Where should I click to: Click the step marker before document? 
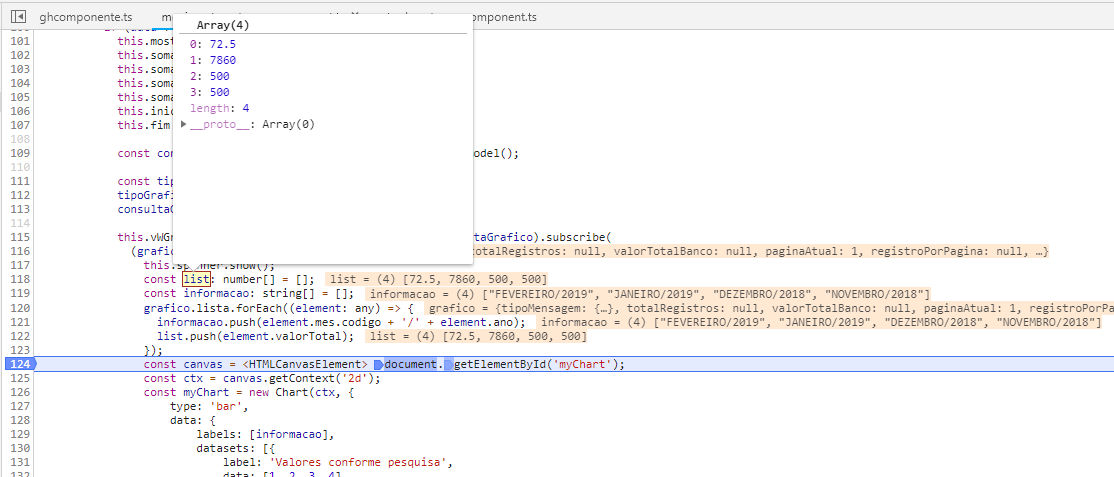coord(378,365)
